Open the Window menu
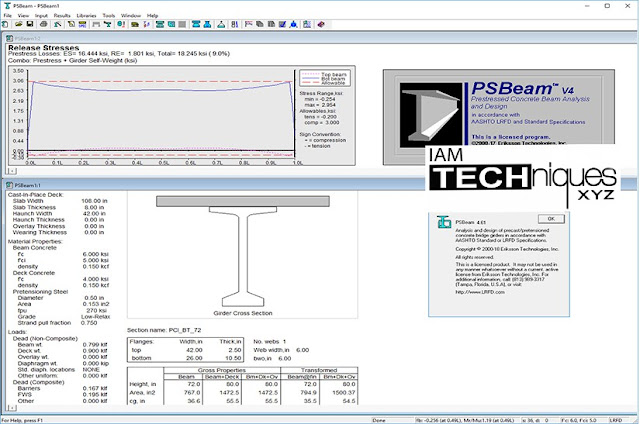The width and height of the screenshot is (640, 424). click(x=131, y=16)
